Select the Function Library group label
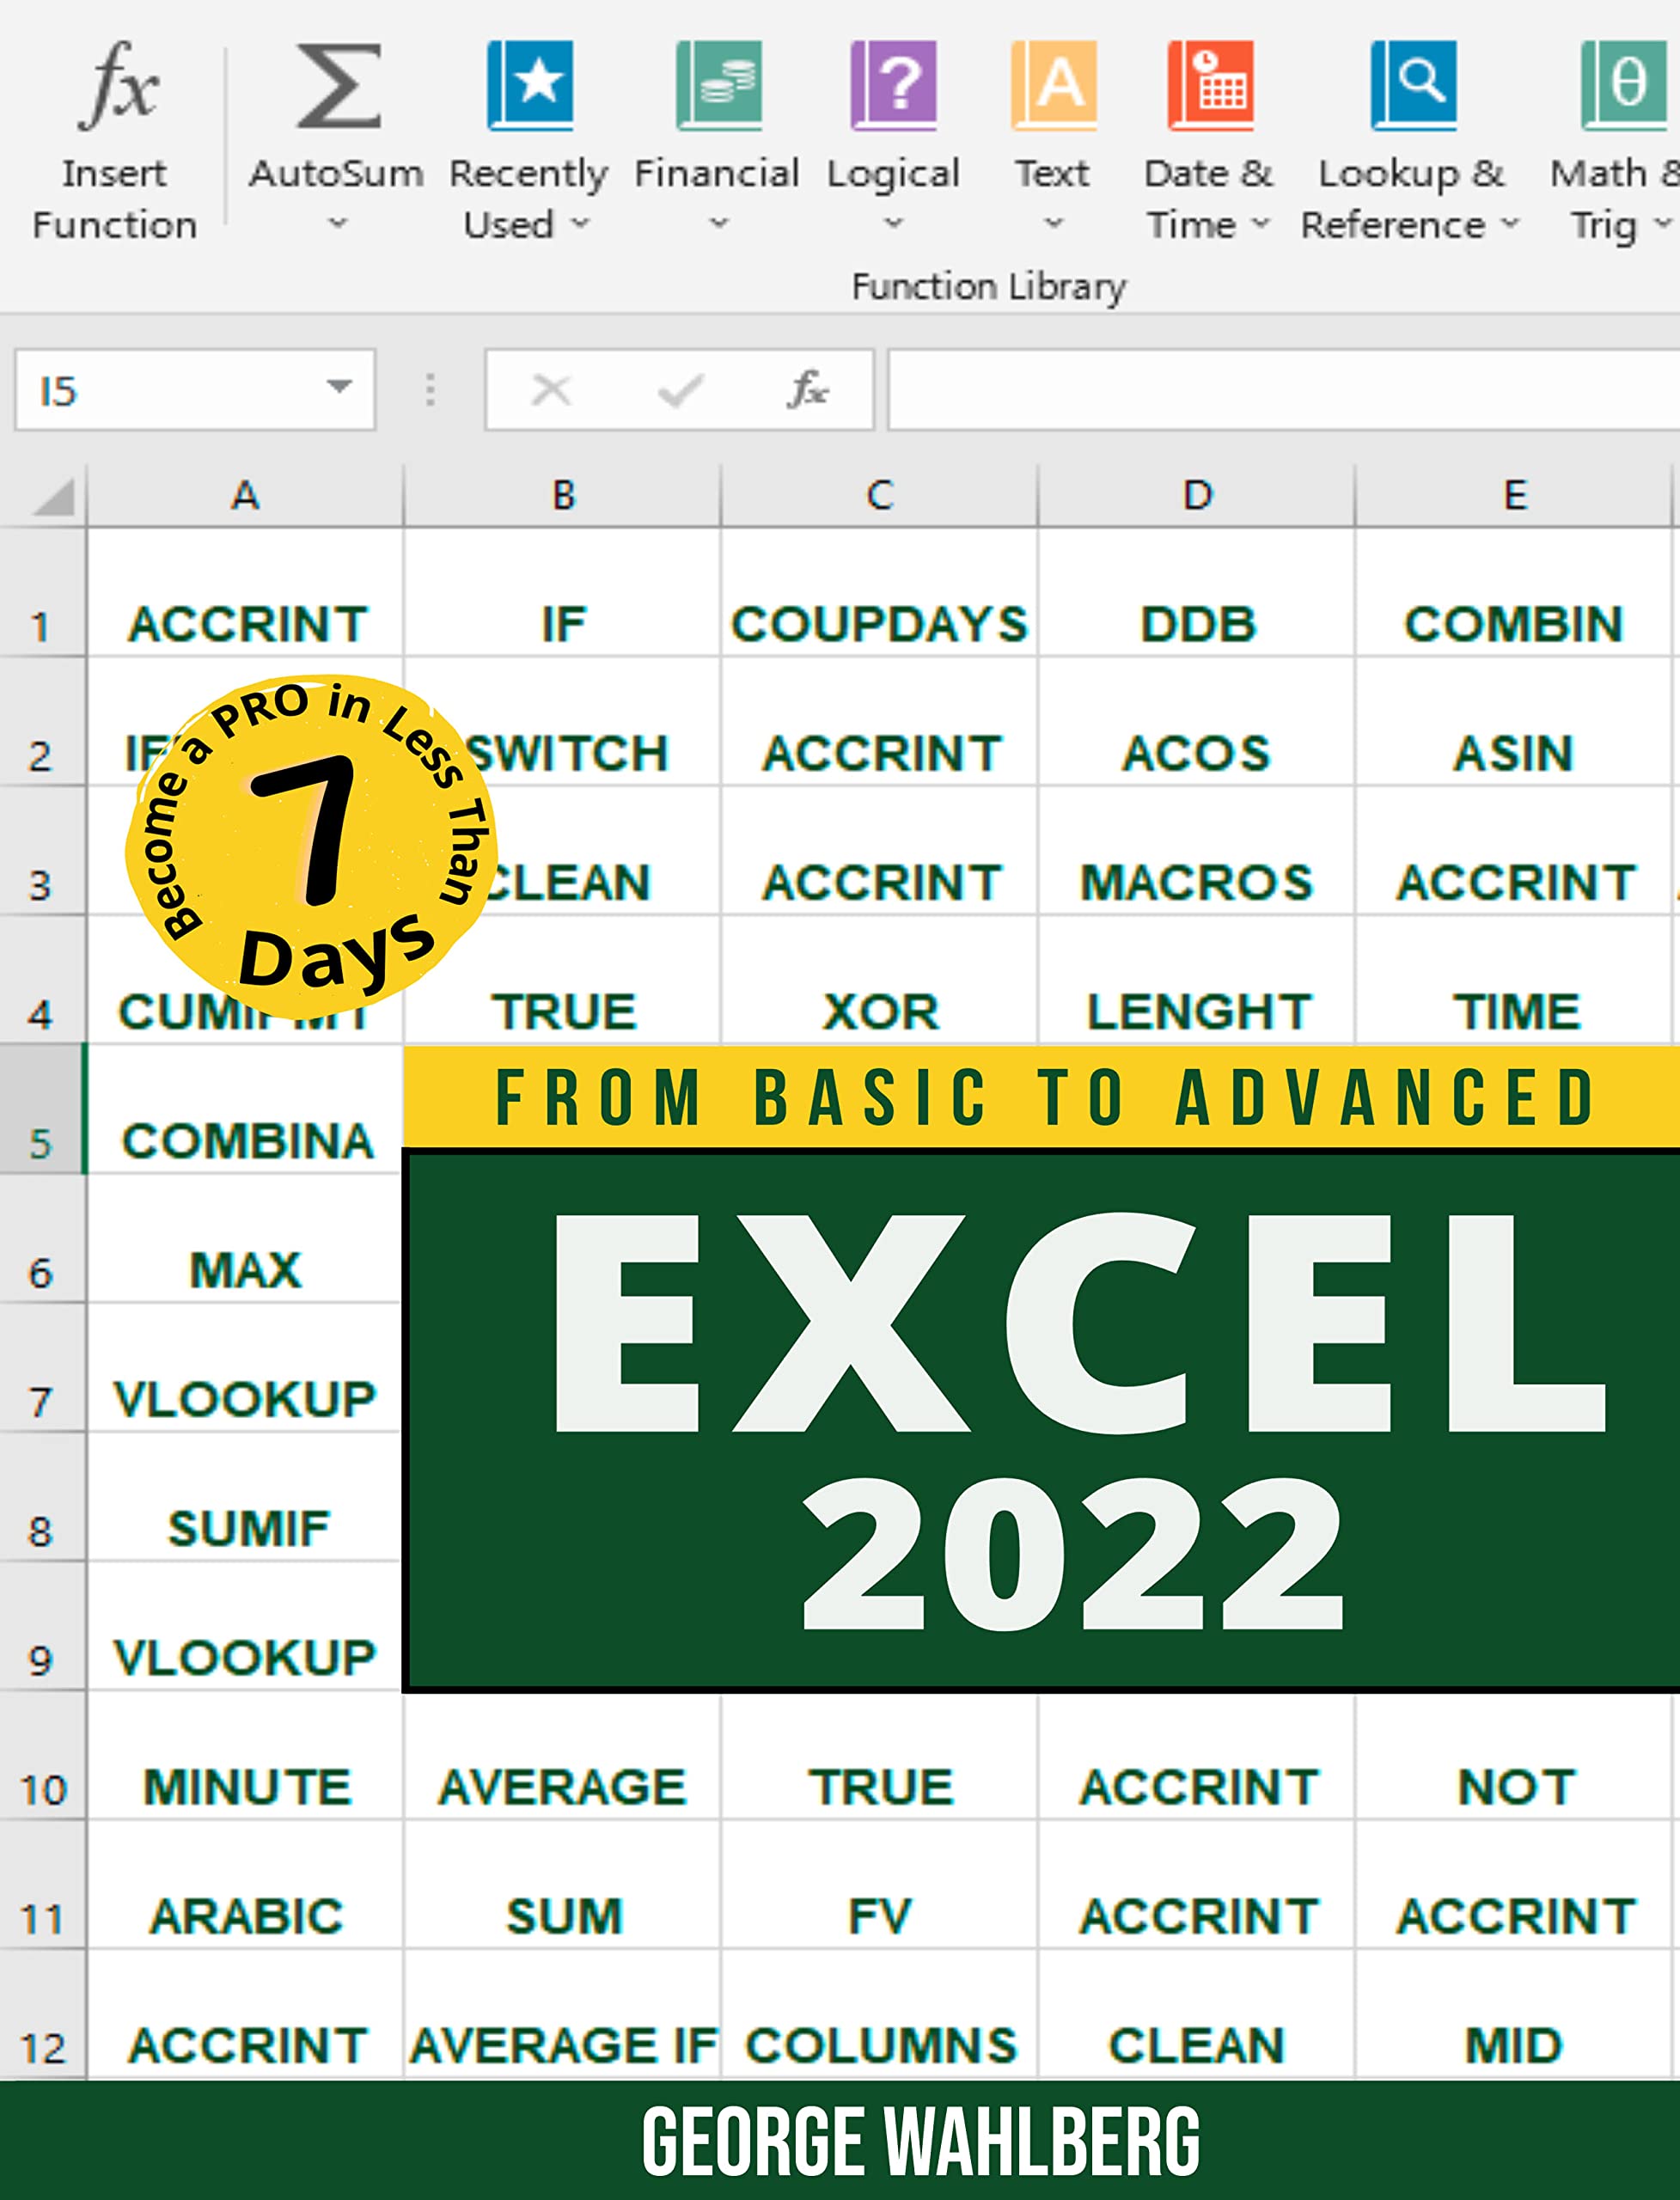The width and height of the screenshot is (1680, 2200). point(988,287)
